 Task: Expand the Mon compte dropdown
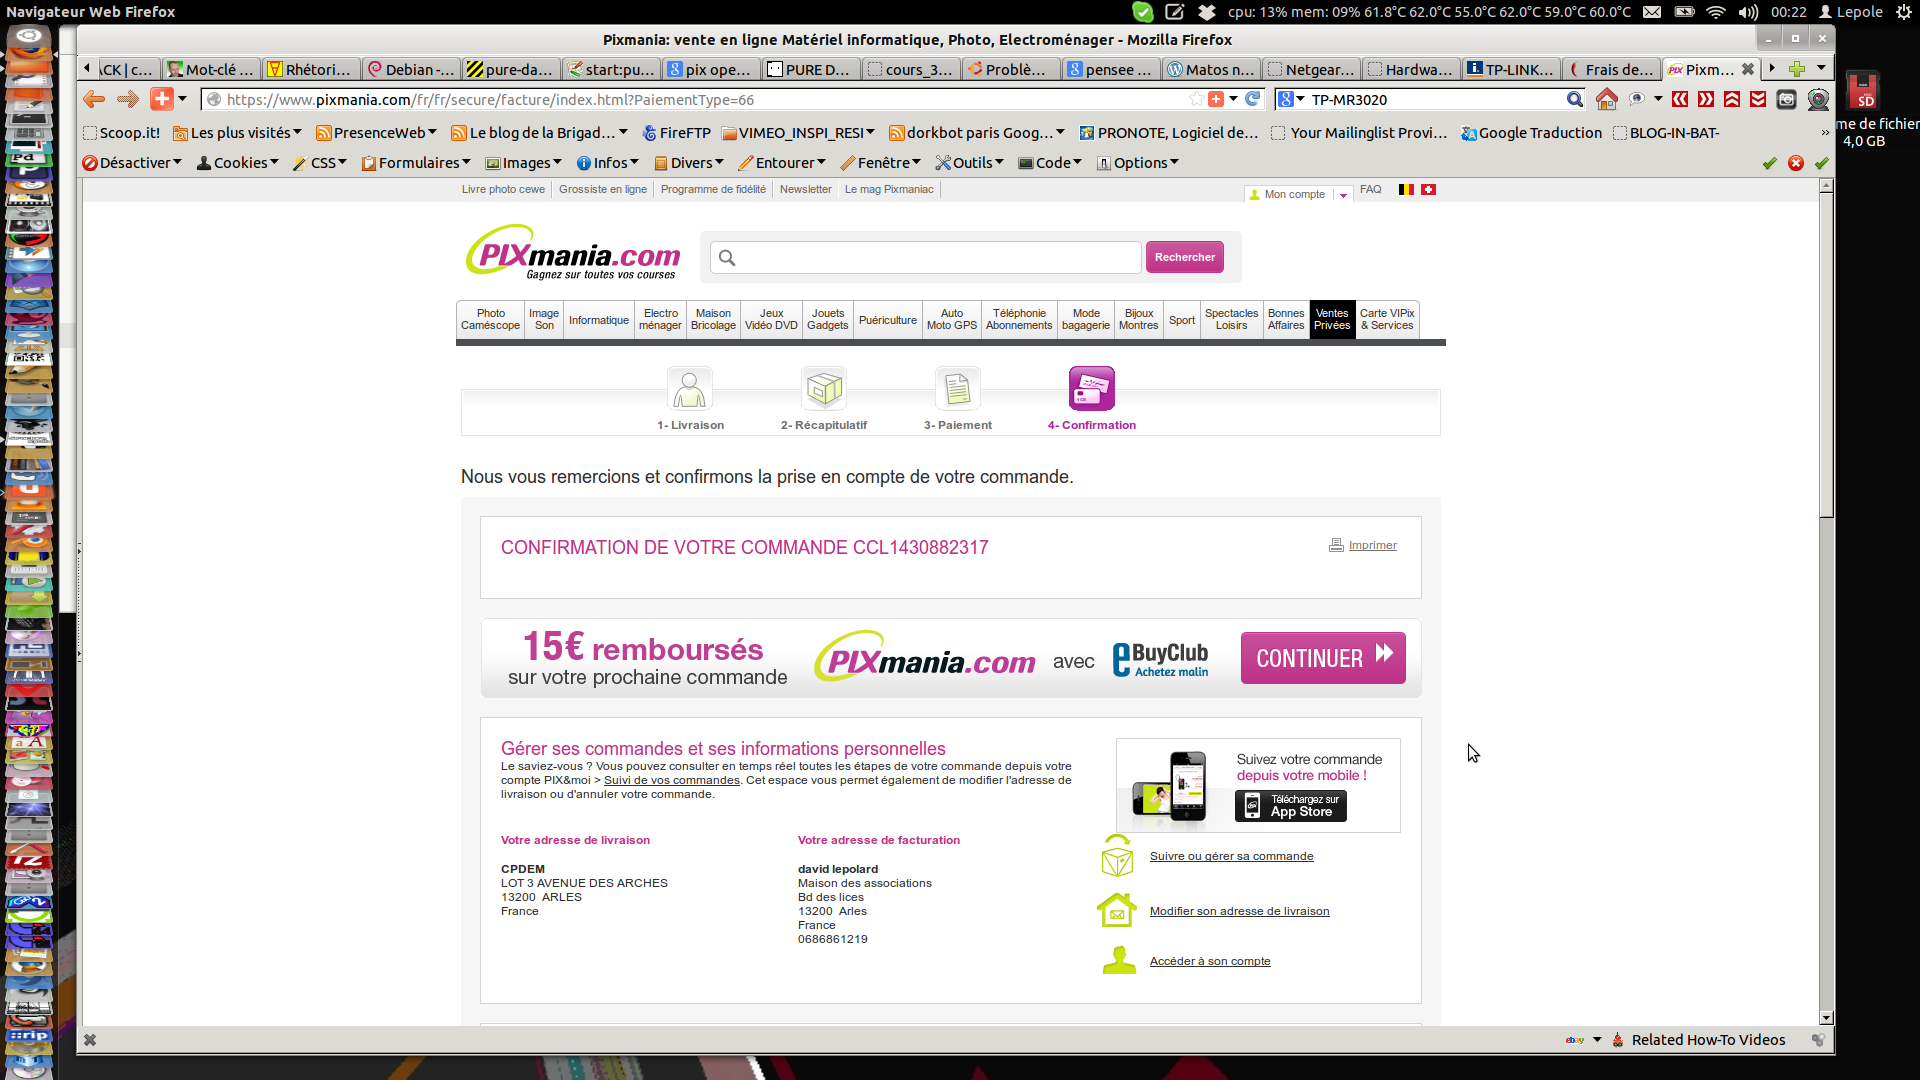[x=1343, y=195]
